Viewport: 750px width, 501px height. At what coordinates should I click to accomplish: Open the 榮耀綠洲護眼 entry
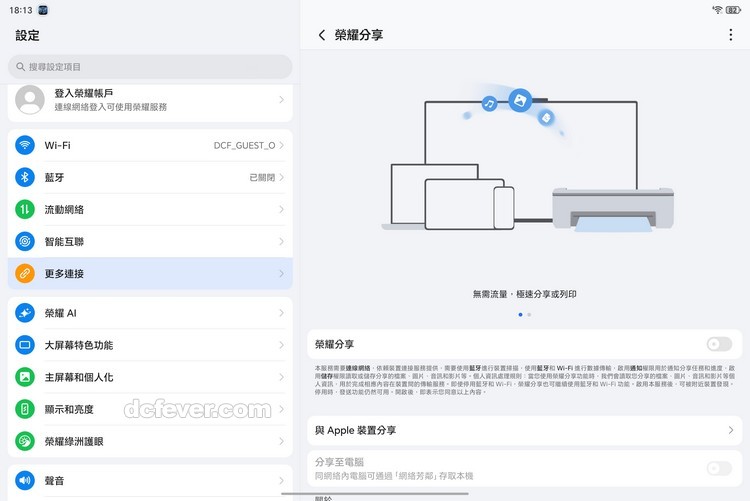tap(150, 441)
